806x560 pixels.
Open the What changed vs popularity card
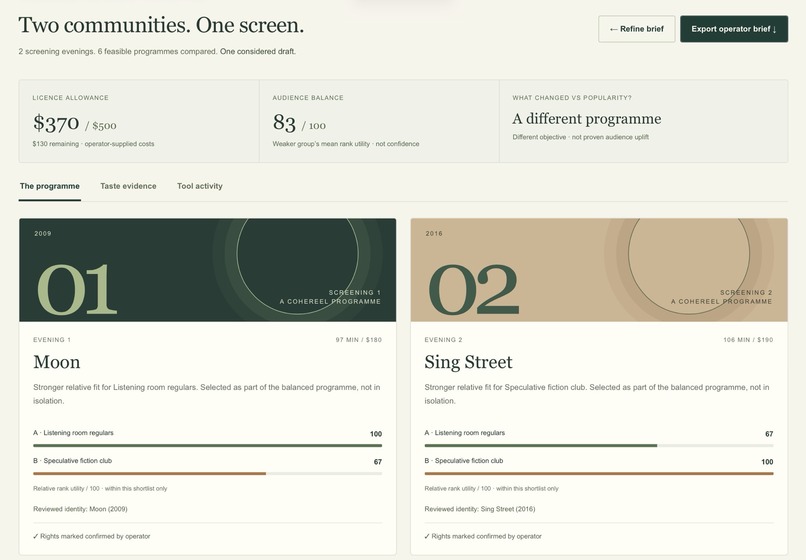point(644,121)
